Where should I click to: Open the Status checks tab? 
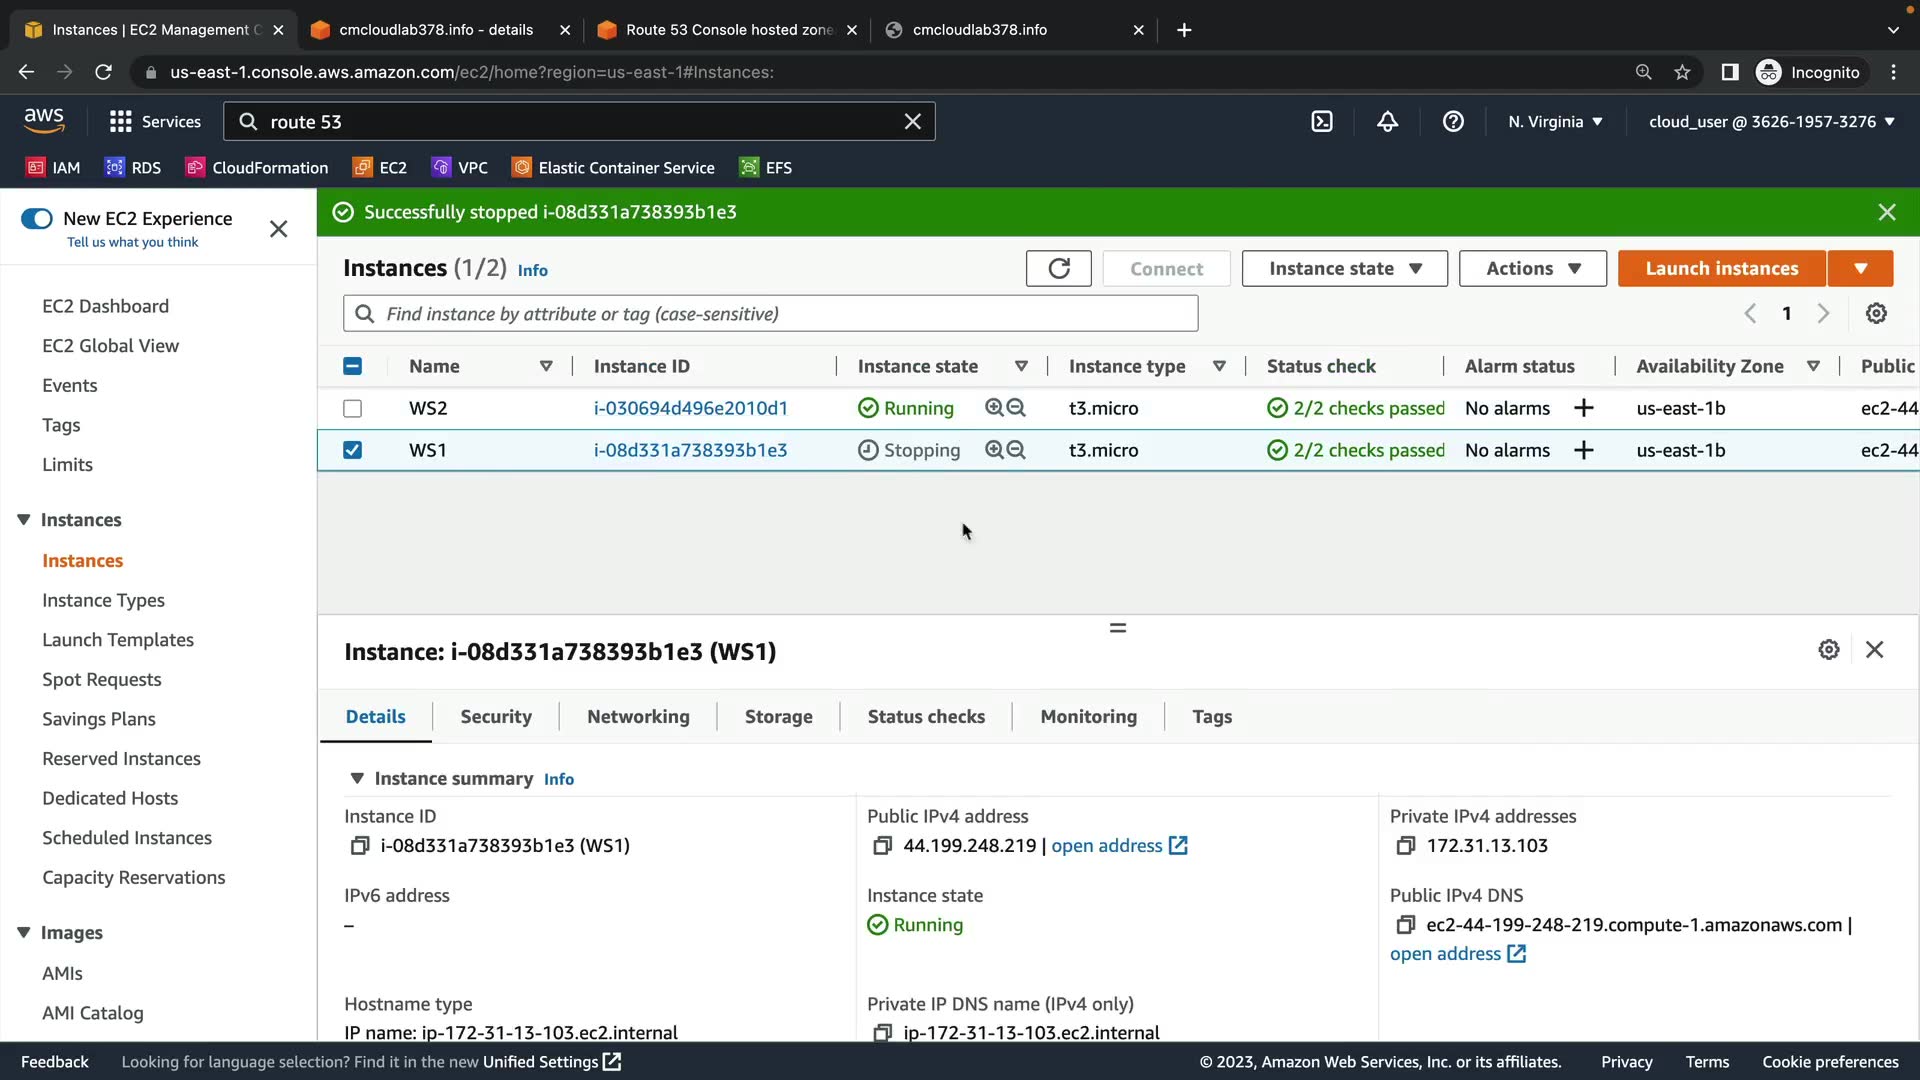coord(926,717)
